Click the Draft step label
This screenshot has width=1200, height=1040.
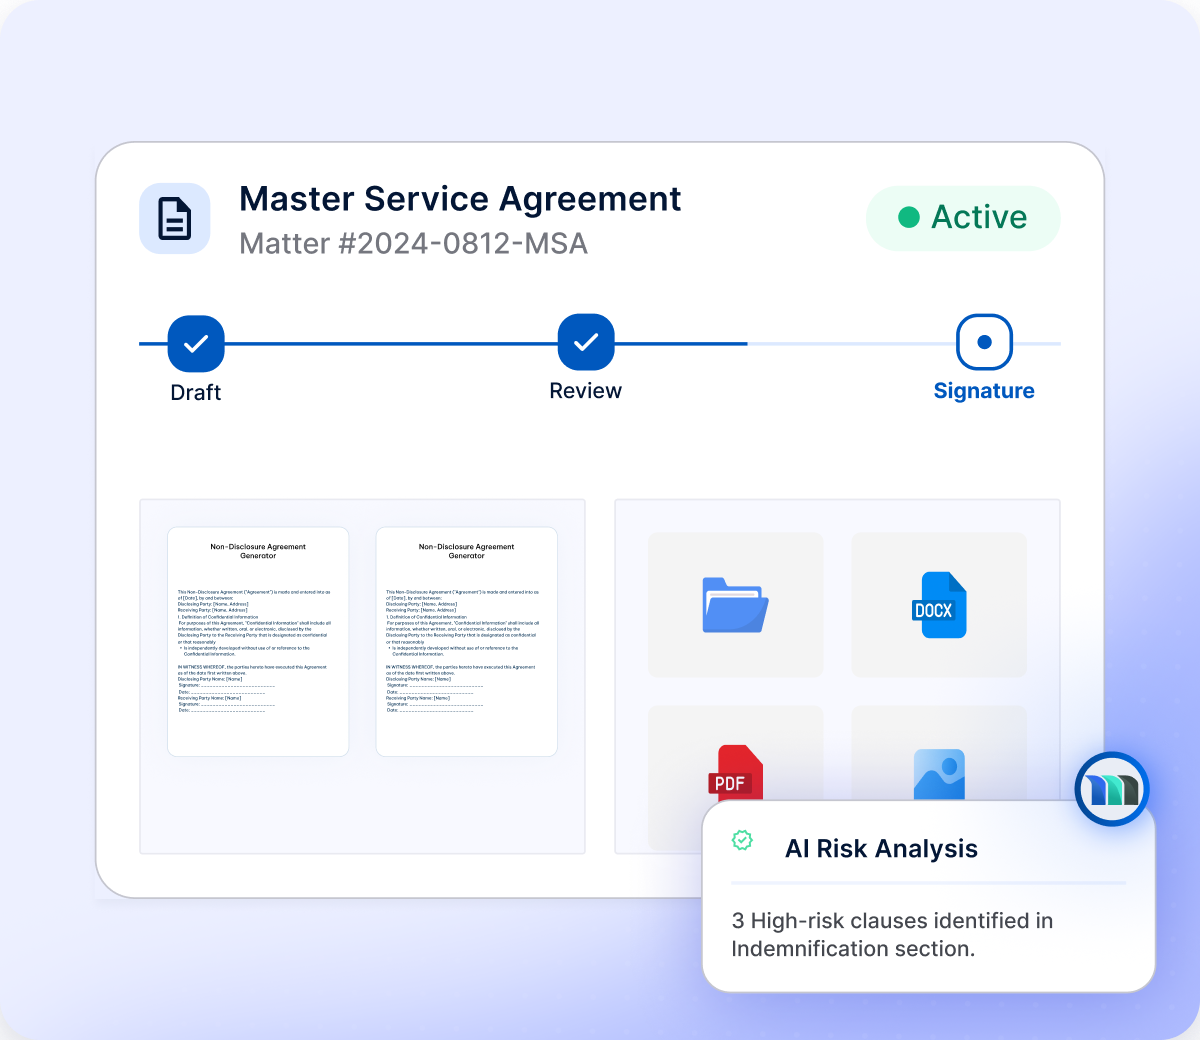196,392
